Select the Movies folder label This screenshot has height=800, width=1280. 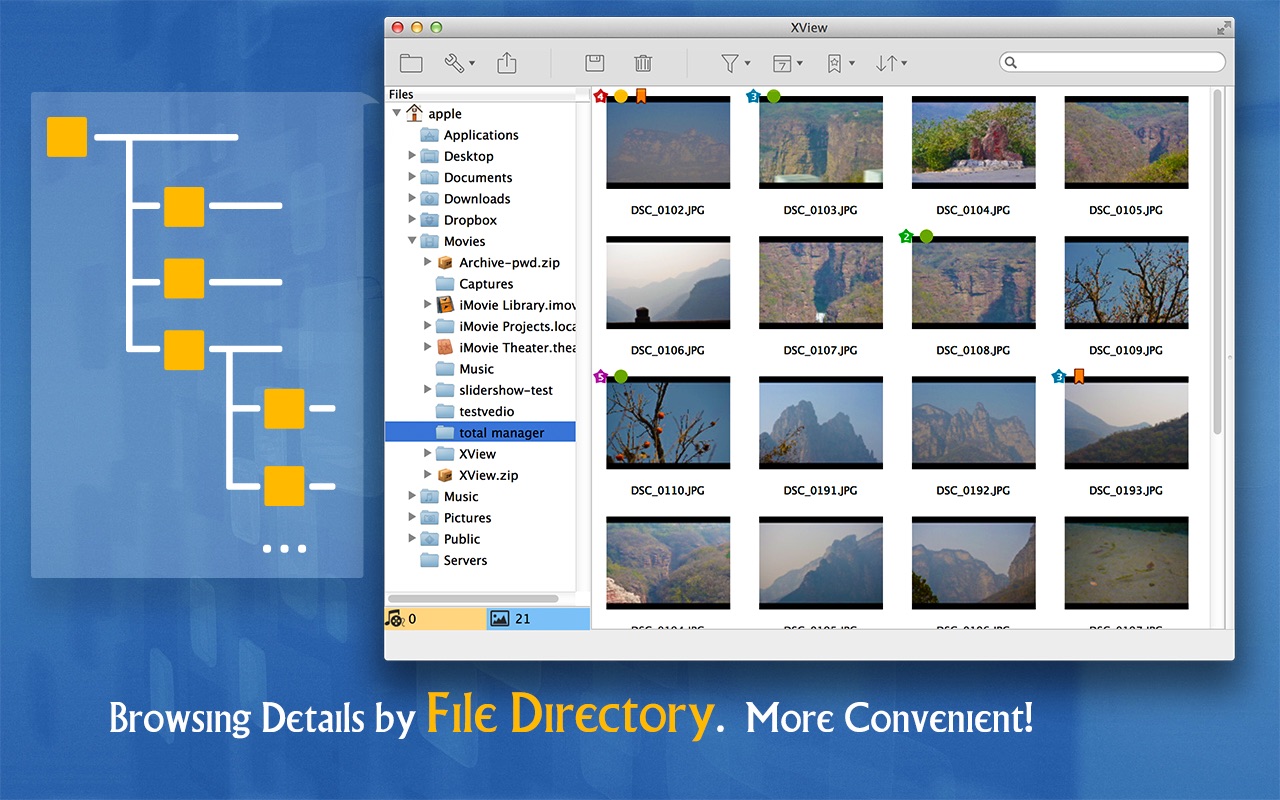coord(465,241)
